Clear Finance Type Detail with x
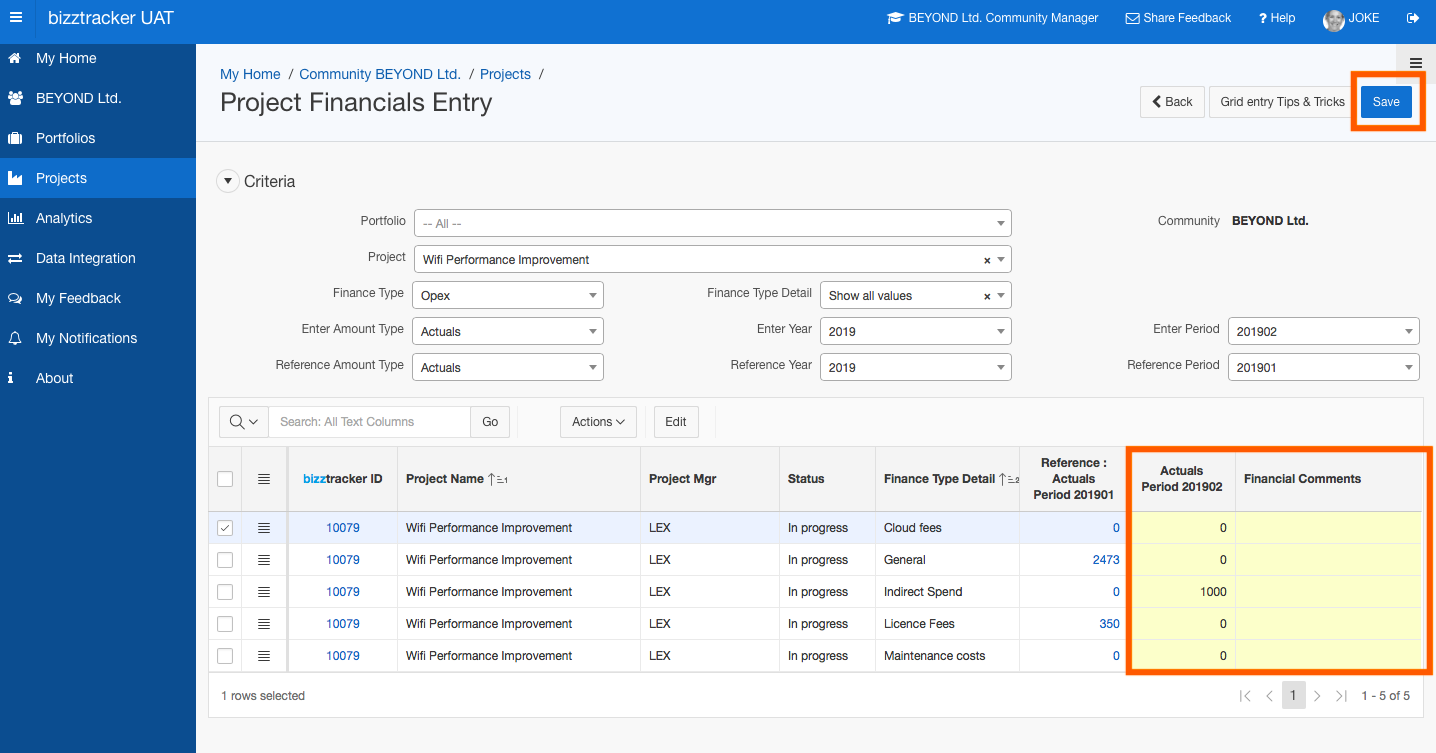The width and height of the screenshot is (1436, 753). tap(987, 296)
